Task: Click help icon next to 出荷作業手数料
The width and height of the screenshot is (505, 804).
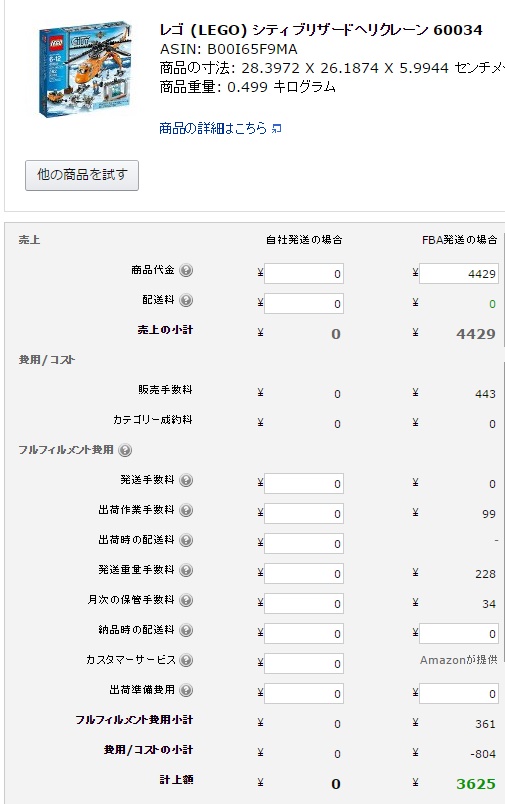Action: [x=186, y=510]
